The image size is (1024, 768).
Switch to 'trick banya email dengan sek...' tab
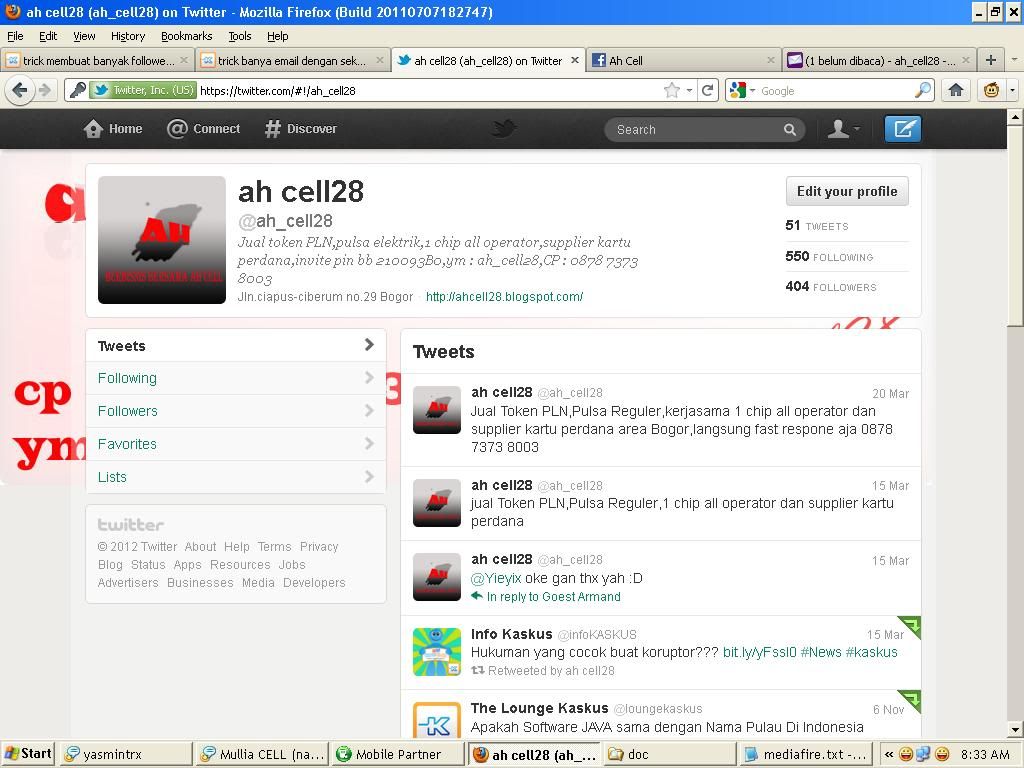click(x=292, y=61)
